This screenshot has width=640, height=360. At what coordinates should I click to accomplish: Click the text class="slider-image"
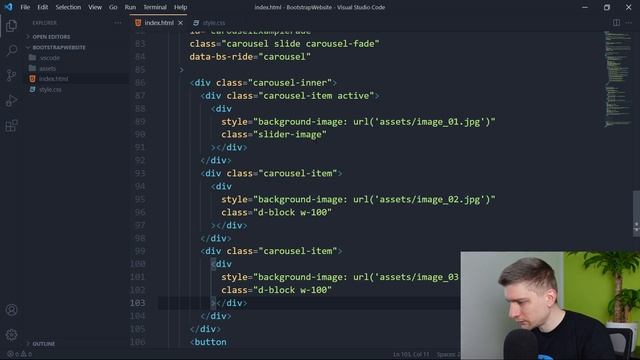pos(274,134)
